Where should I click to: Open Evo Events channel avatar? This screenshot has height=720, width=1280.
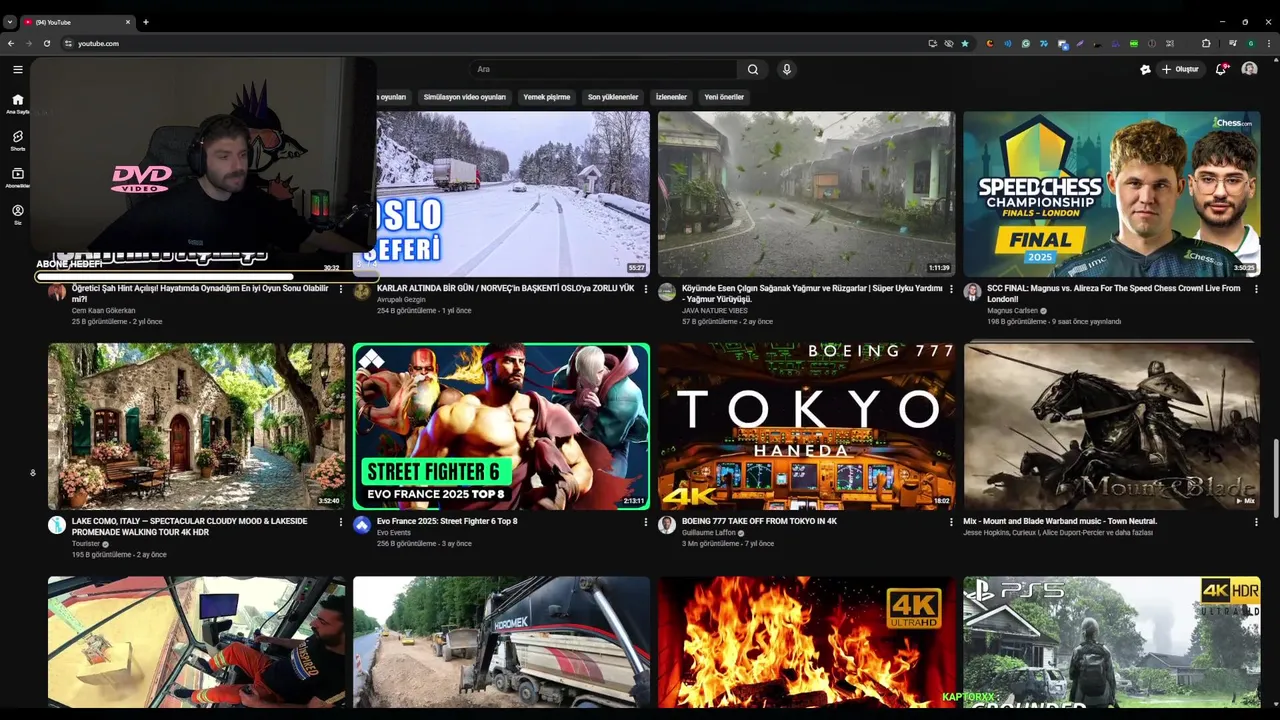362,525
